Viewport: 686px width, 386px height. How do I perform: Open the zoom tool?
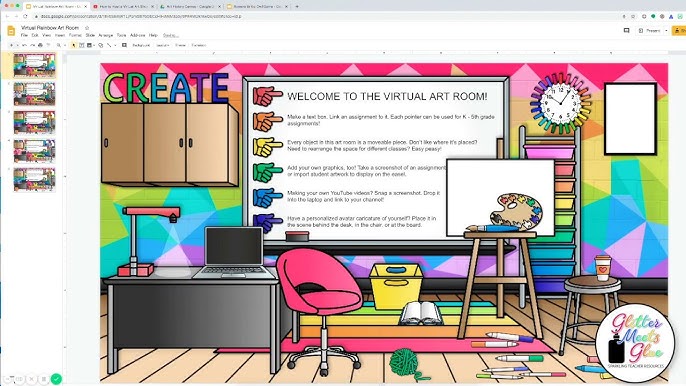click(x=59, y=45)
